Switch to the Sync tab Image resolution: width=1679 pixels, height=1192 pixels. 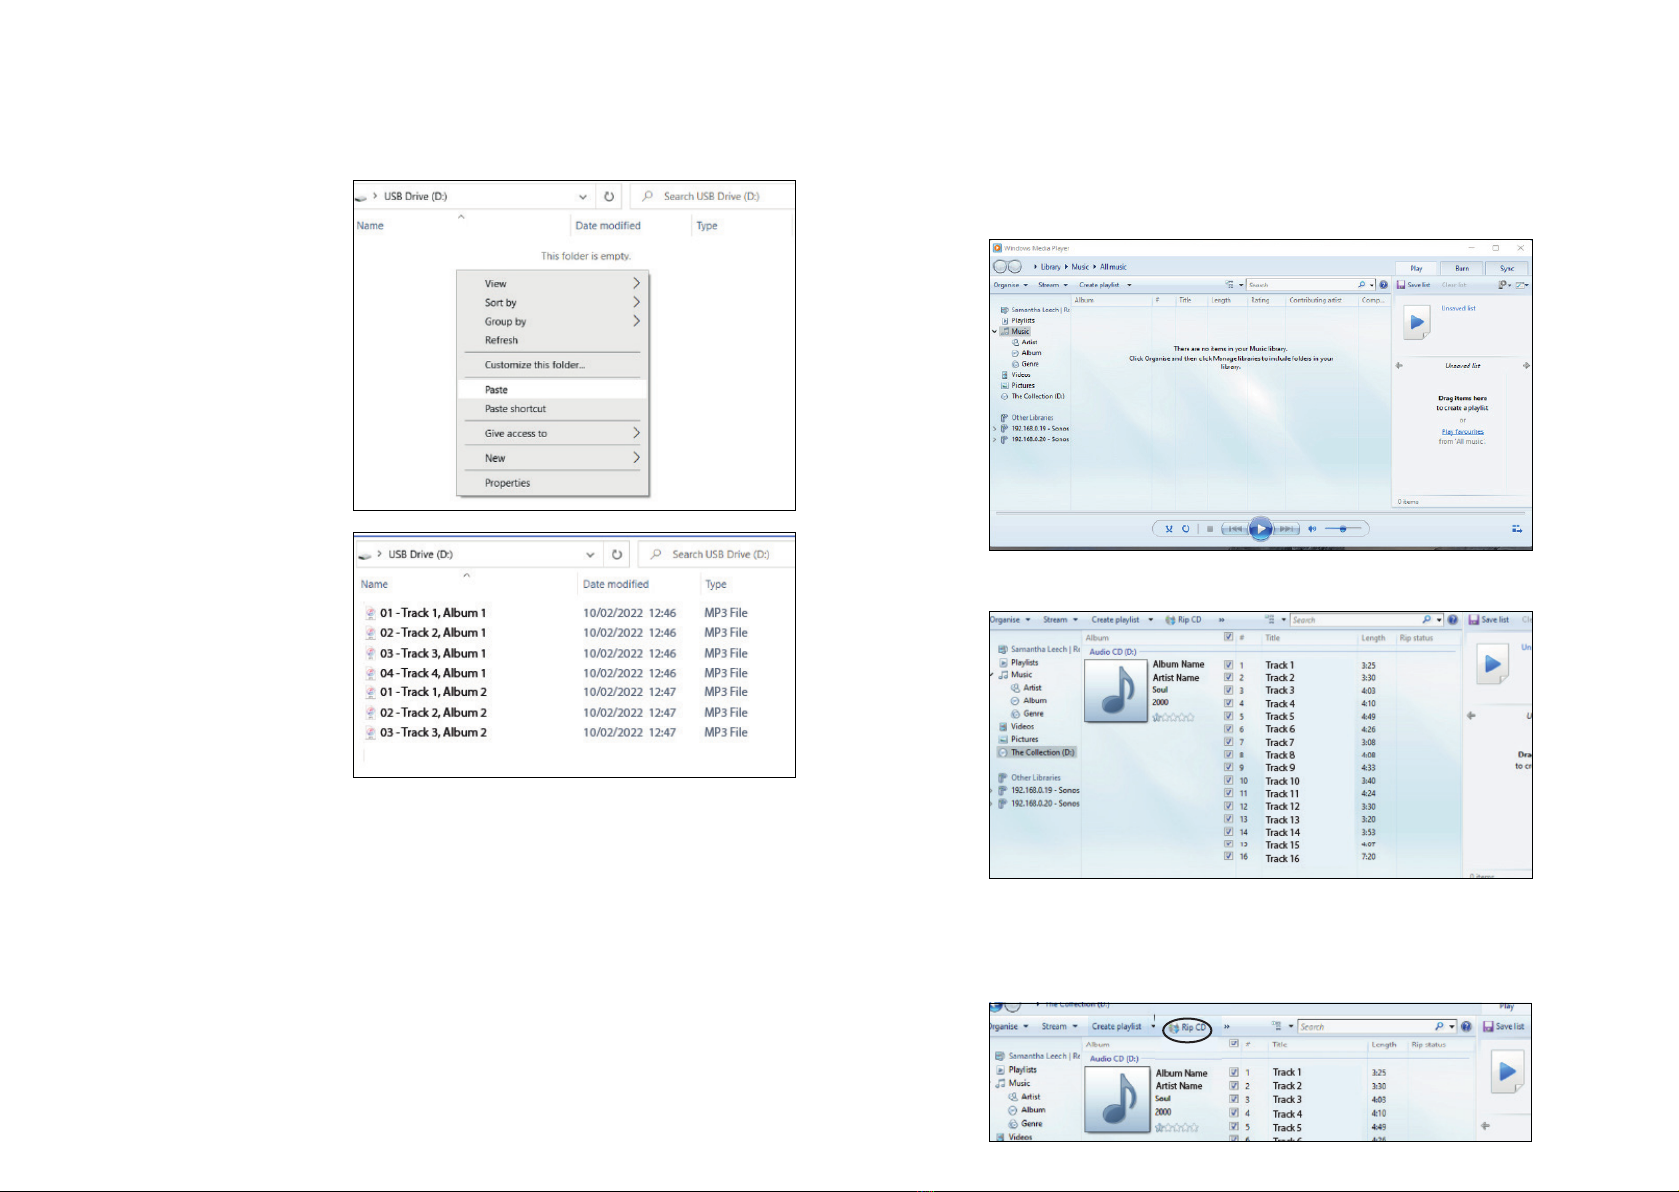pos(1507,268)
